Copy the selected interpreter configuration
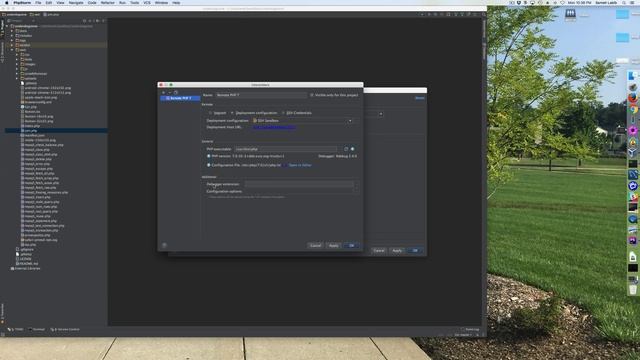Screen dimensions: 640x360 point(176,93)
